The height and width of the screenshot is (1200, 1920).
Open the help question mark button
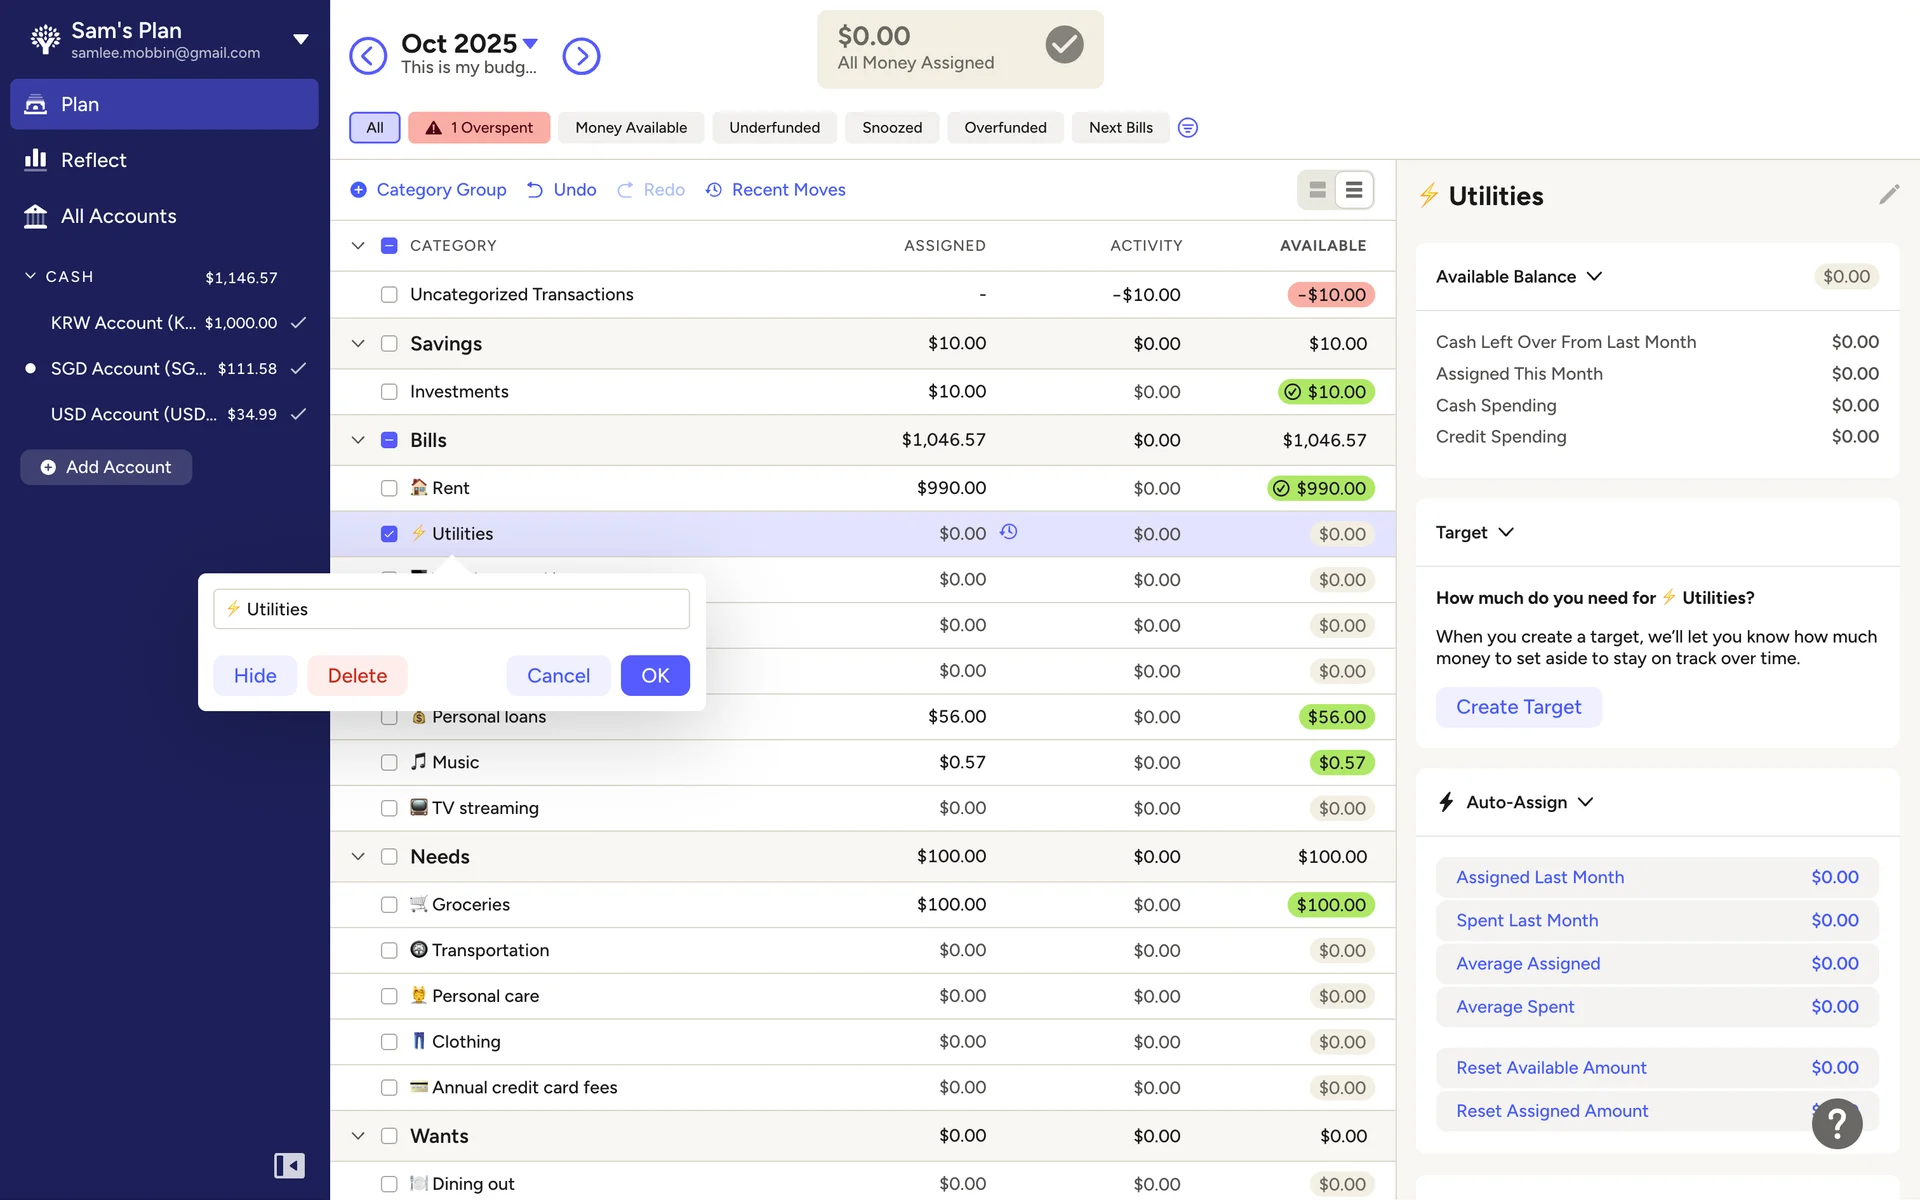1836,1123
